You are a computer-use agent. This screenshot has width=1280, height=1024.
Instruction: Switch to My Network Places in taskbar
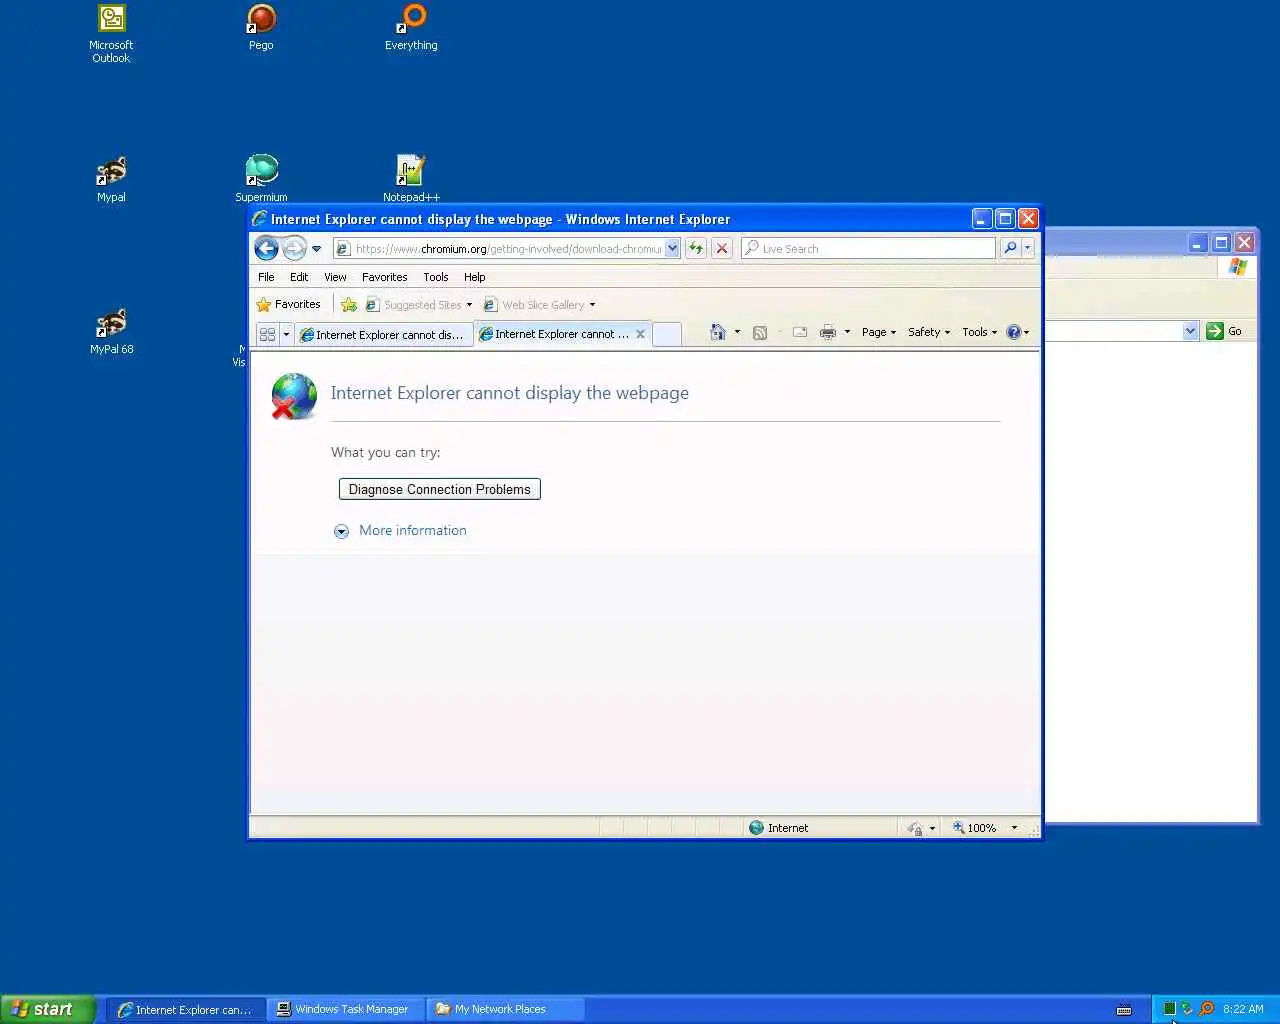[505, 1009]
